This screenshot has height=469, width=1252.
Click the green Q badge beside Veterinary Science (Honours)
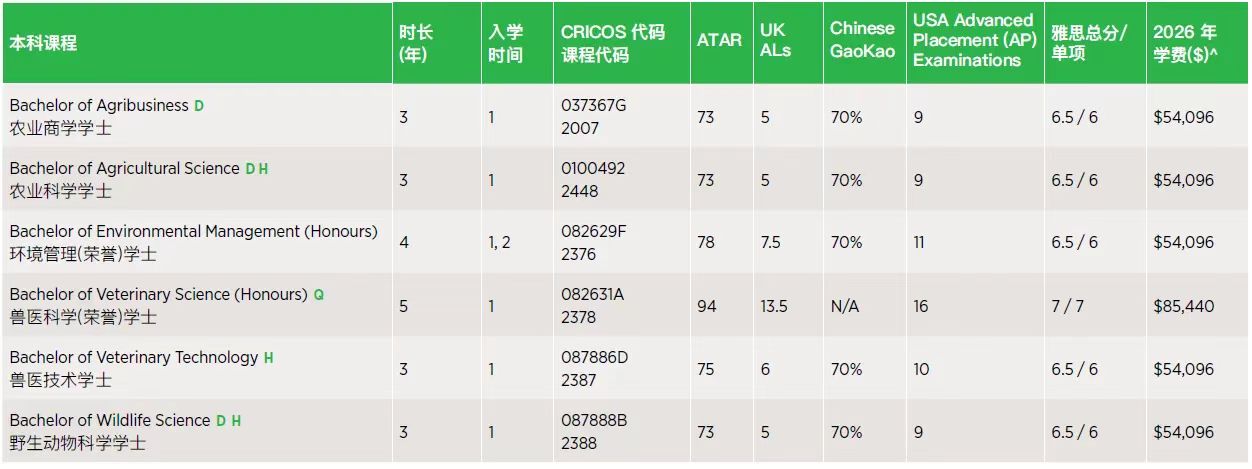[x=319, y=295]
